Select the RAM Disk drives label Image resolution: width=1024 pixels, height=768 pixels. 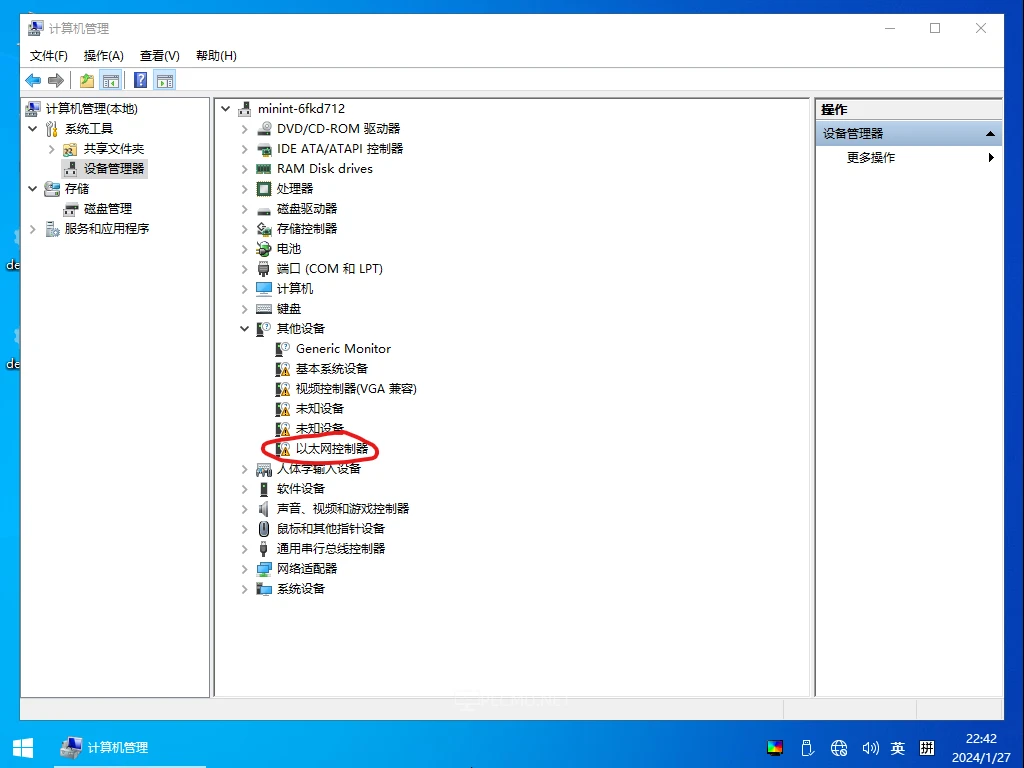click(x=325, y=168)
